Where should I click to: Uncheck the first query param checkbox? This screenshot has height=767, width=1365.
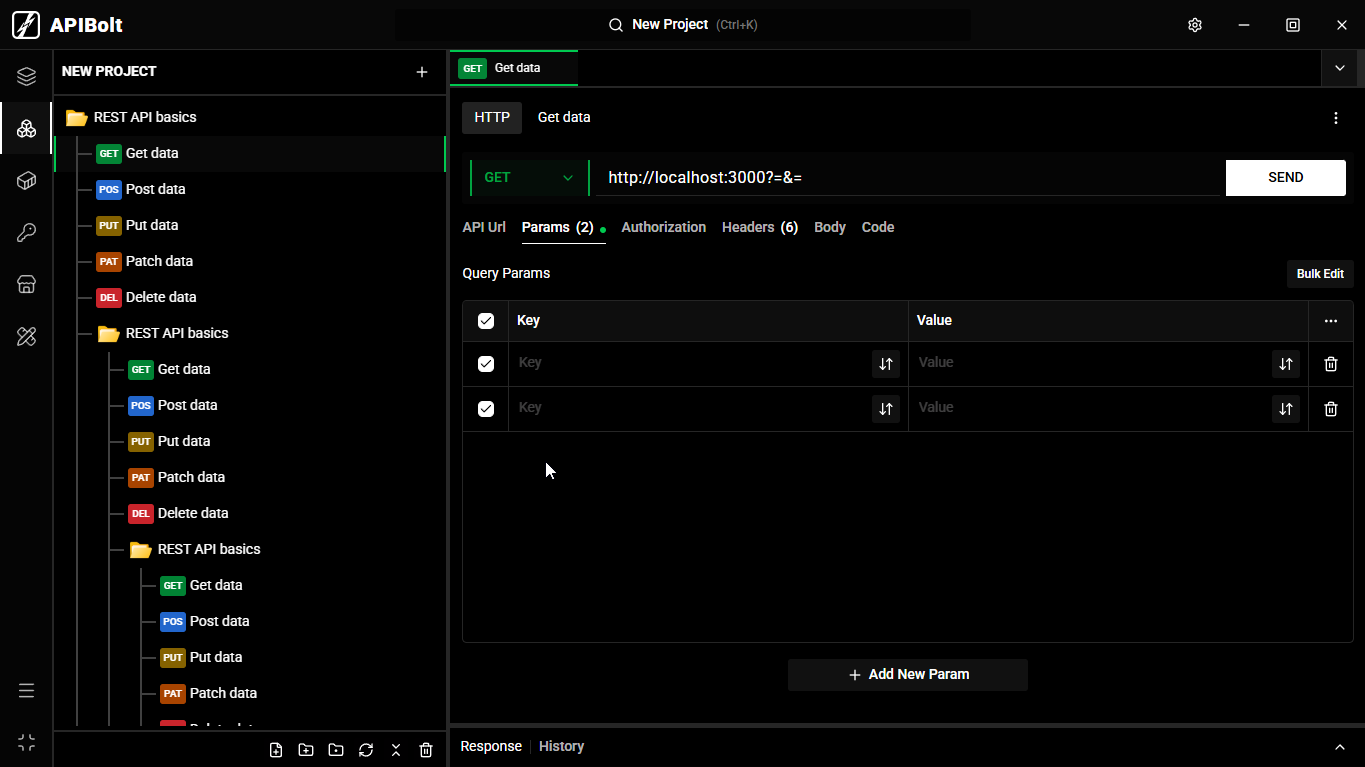pyautogui.click(x=486, y=364)
